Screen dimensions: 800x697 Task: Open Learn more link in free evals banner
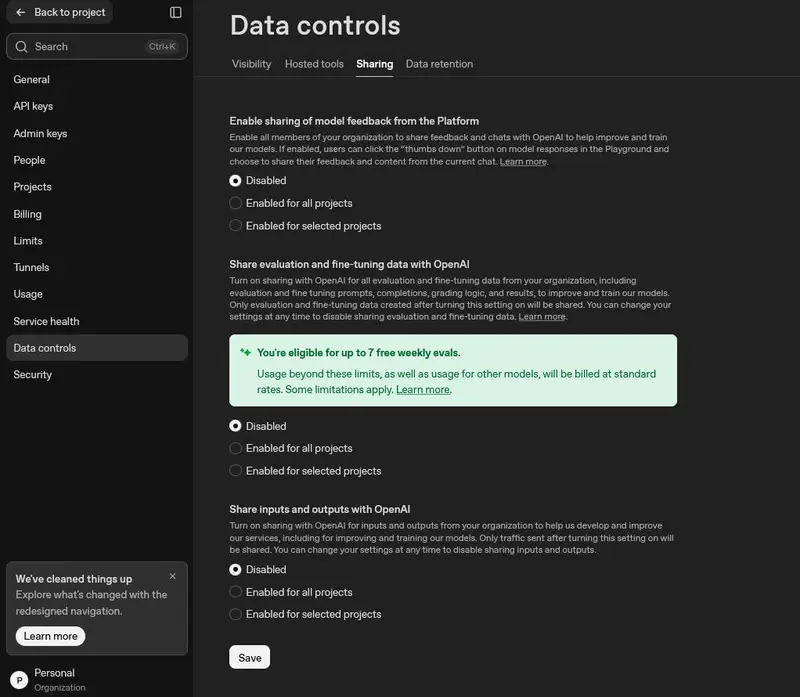point(423,390)
